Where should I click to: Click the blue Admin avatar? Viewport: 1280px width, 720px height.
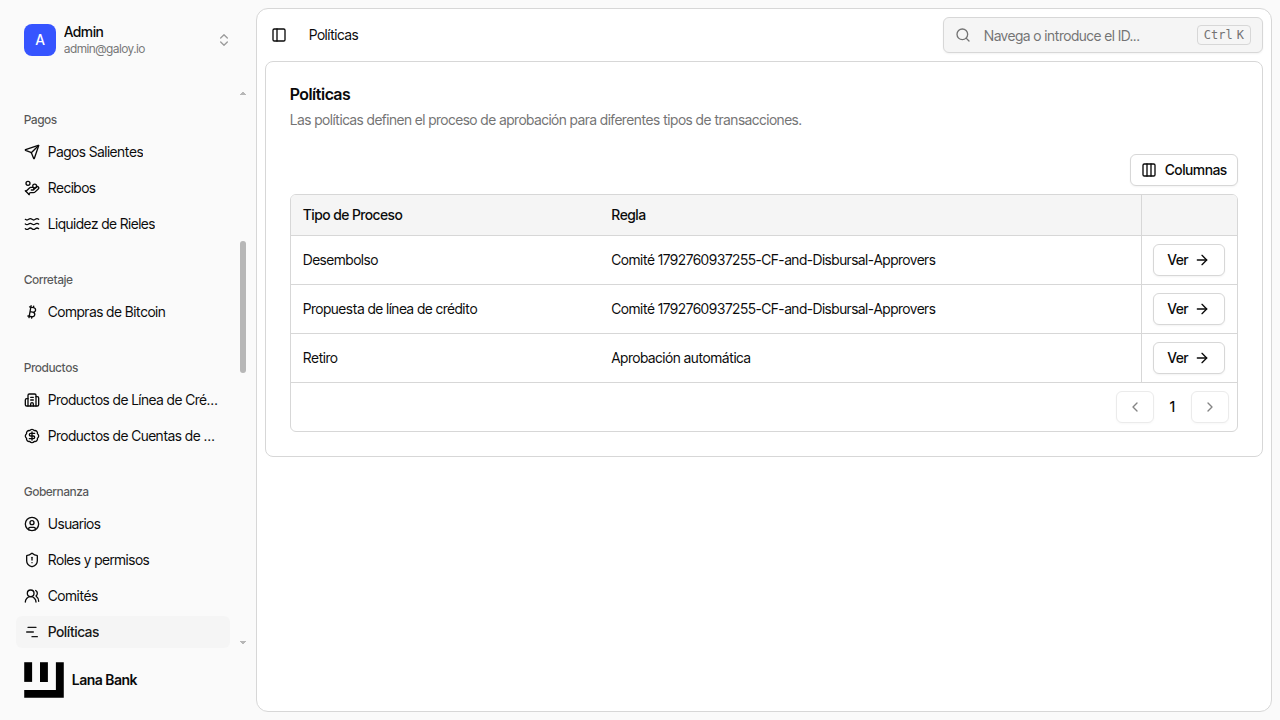40,40
